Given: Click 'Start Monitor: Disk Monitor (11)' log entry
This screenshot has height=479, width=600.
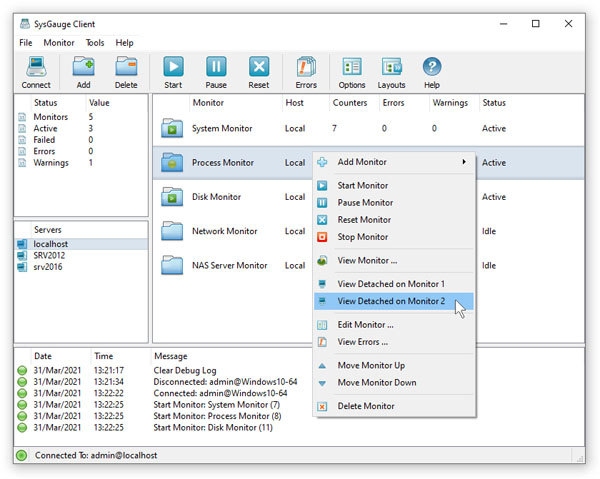Looking at the screenshot, I should pyautogui.click(x=213, y=428).
